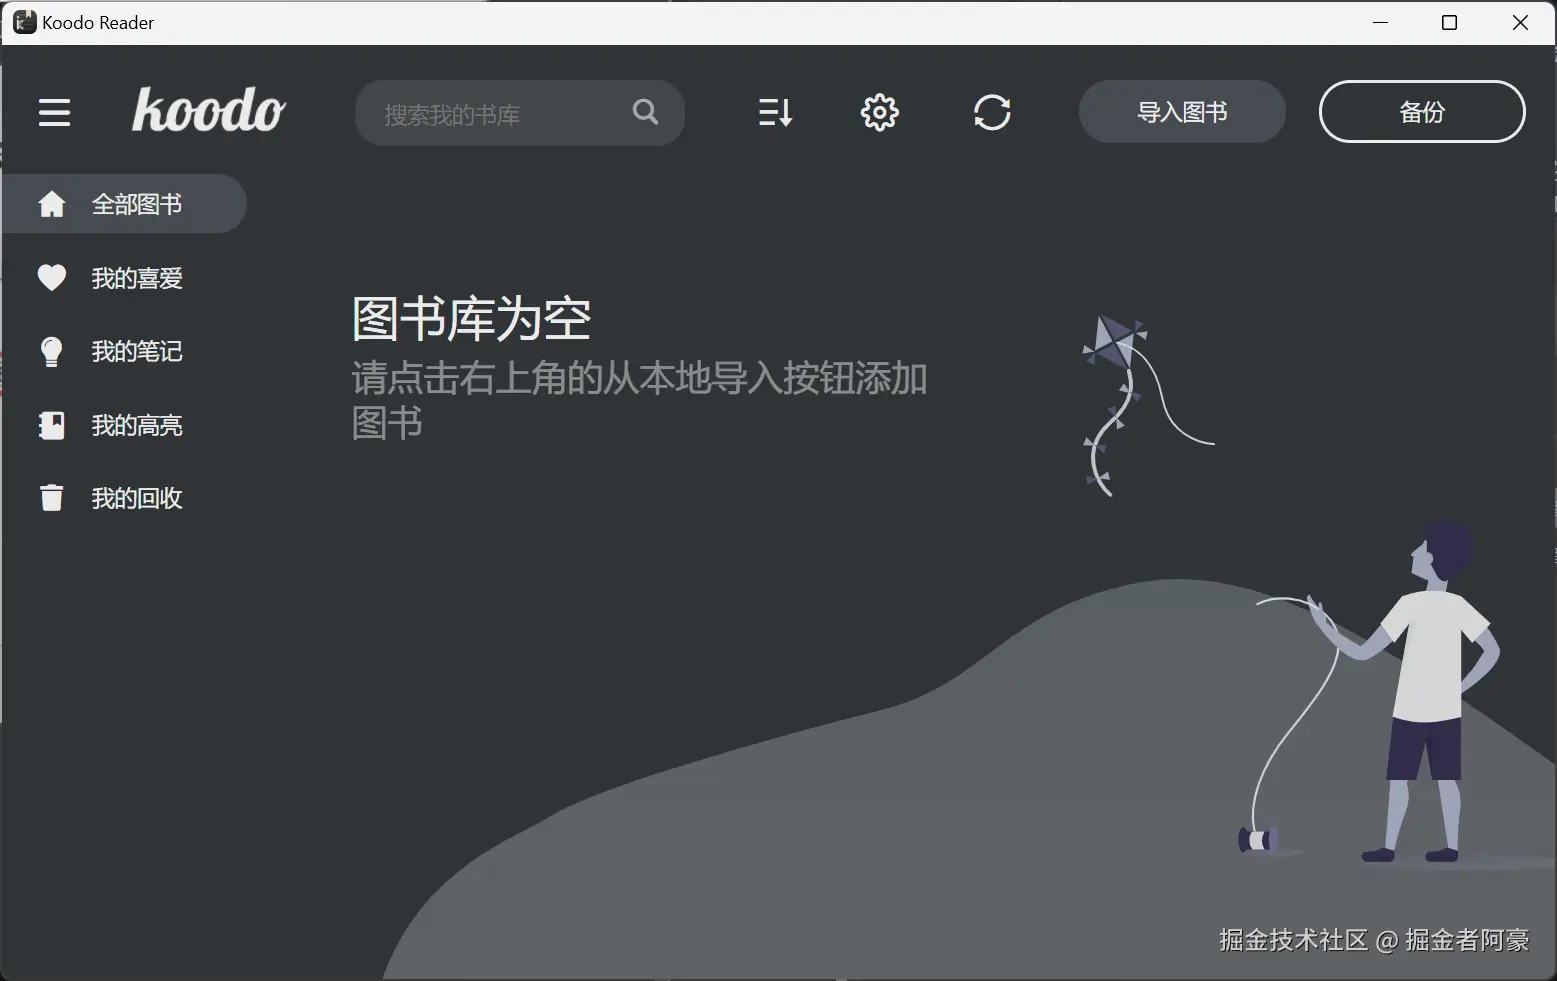Click the bookmark book icon beside 我的高亮
The image size is (1557, 981).
[51, 426]
